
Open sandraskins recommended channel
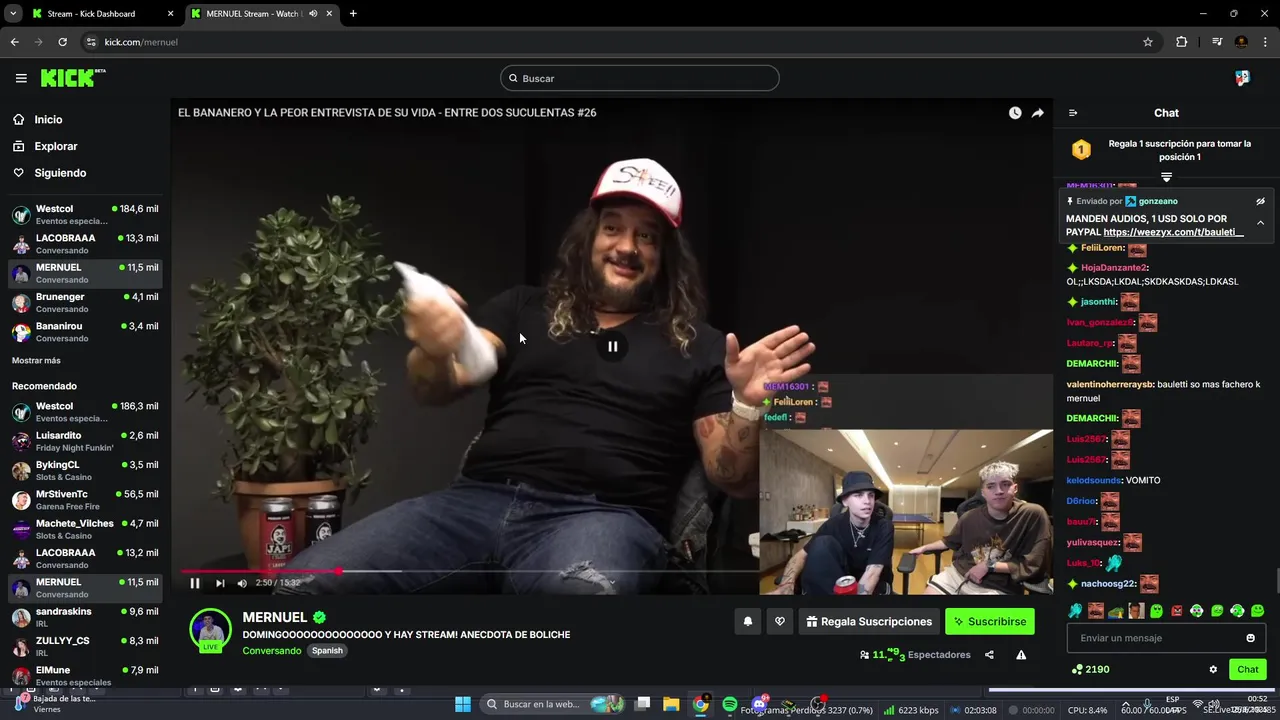[85, 617]
